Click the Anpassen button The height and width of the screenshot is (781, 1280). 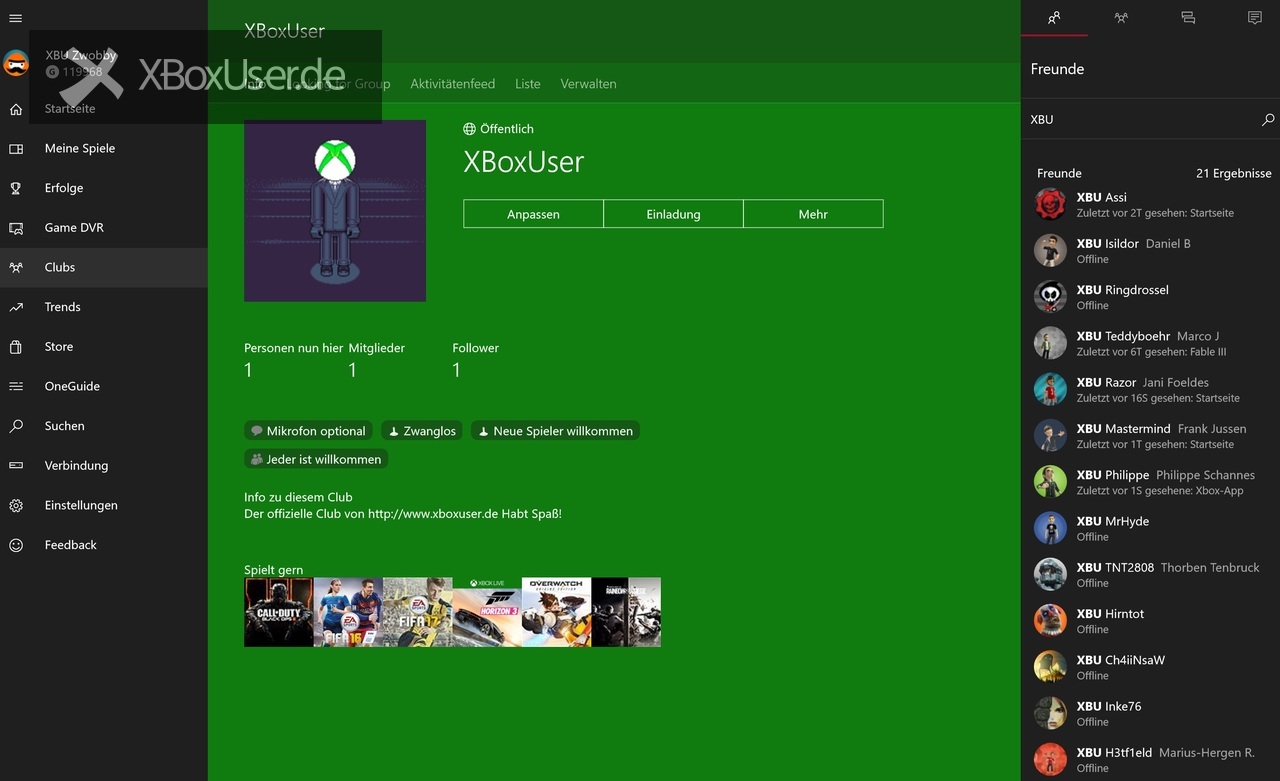click(x=533, y=214)
